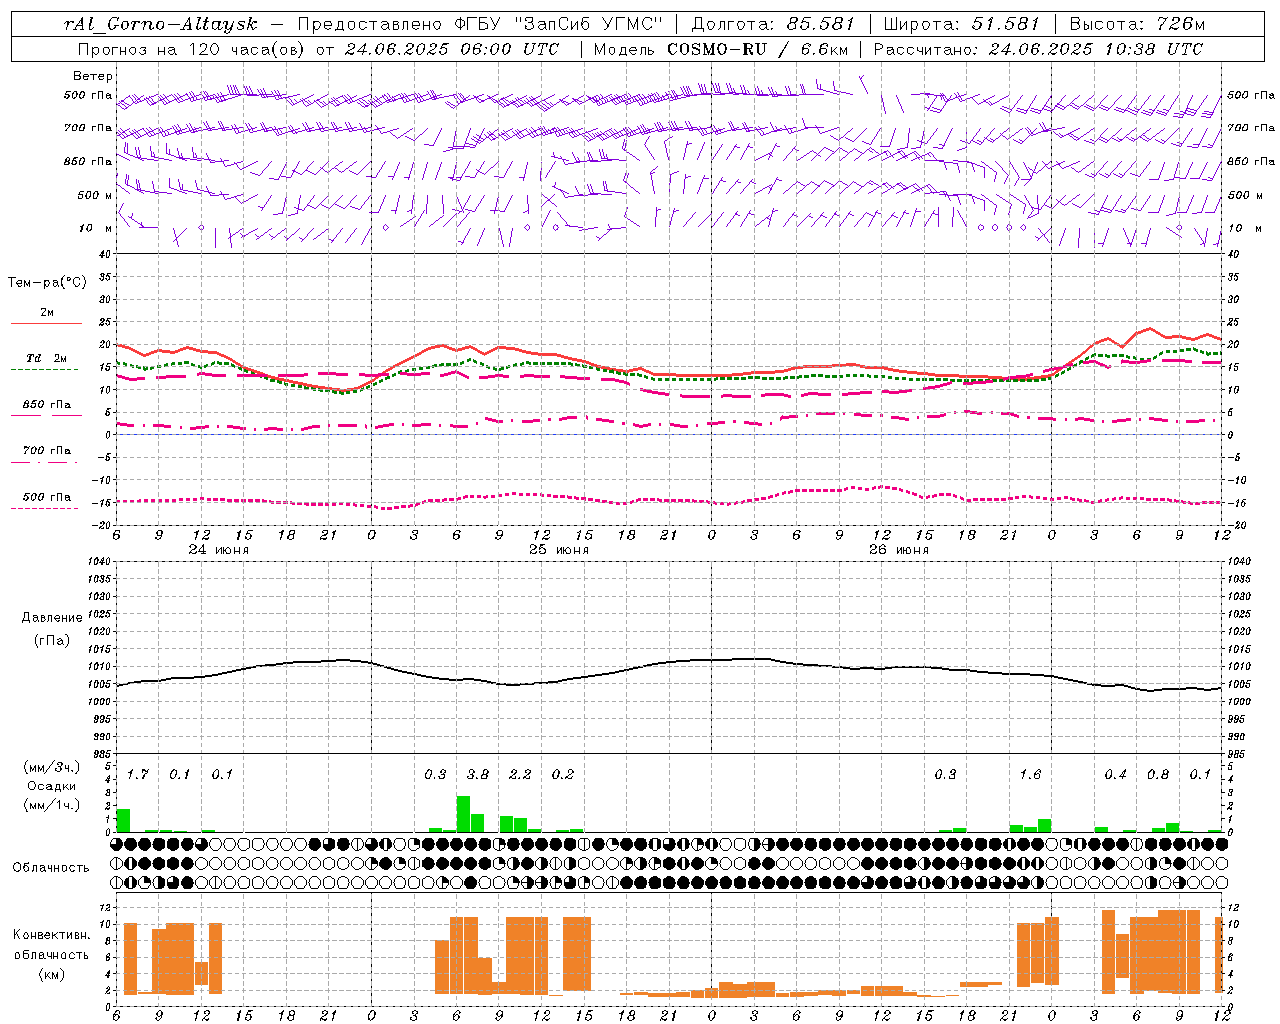1280x1024 pixels.
Task: Click the 1040 pressure value on left axis
Action: pyautogui.click(x=97, y=561)
